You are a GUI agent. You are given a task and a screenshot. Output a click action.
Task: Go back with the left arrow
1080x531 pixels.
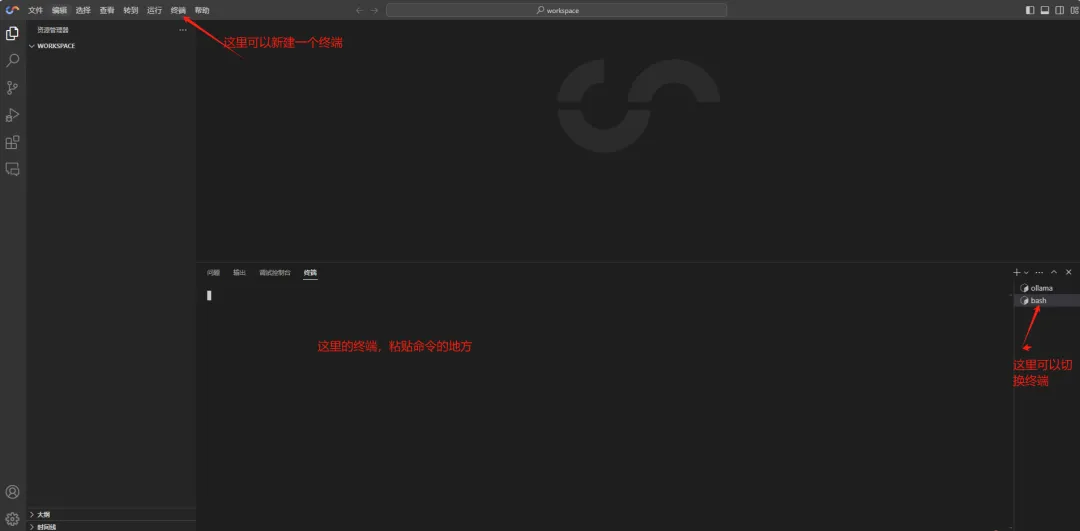click(x=359, y=10)
